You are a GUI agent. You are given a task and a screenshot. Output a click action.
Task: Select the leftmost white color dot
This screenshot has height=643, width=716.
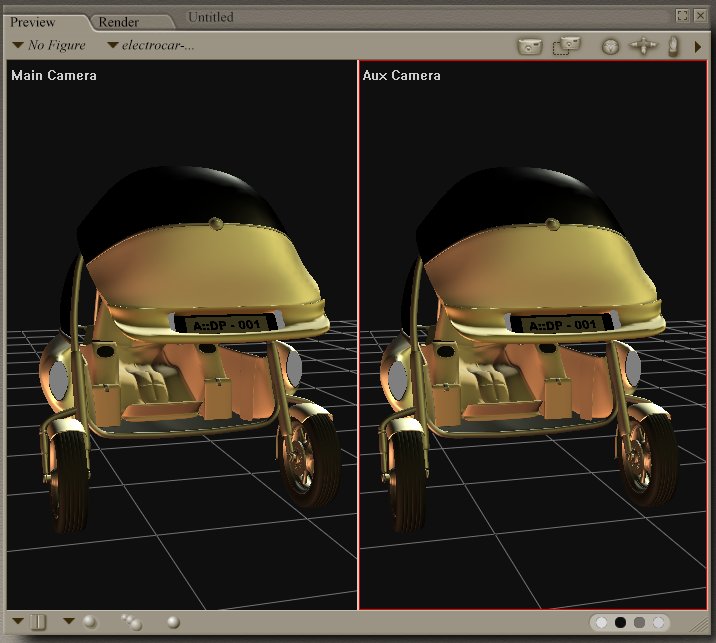pyautogui.click(x=602, y=622)
